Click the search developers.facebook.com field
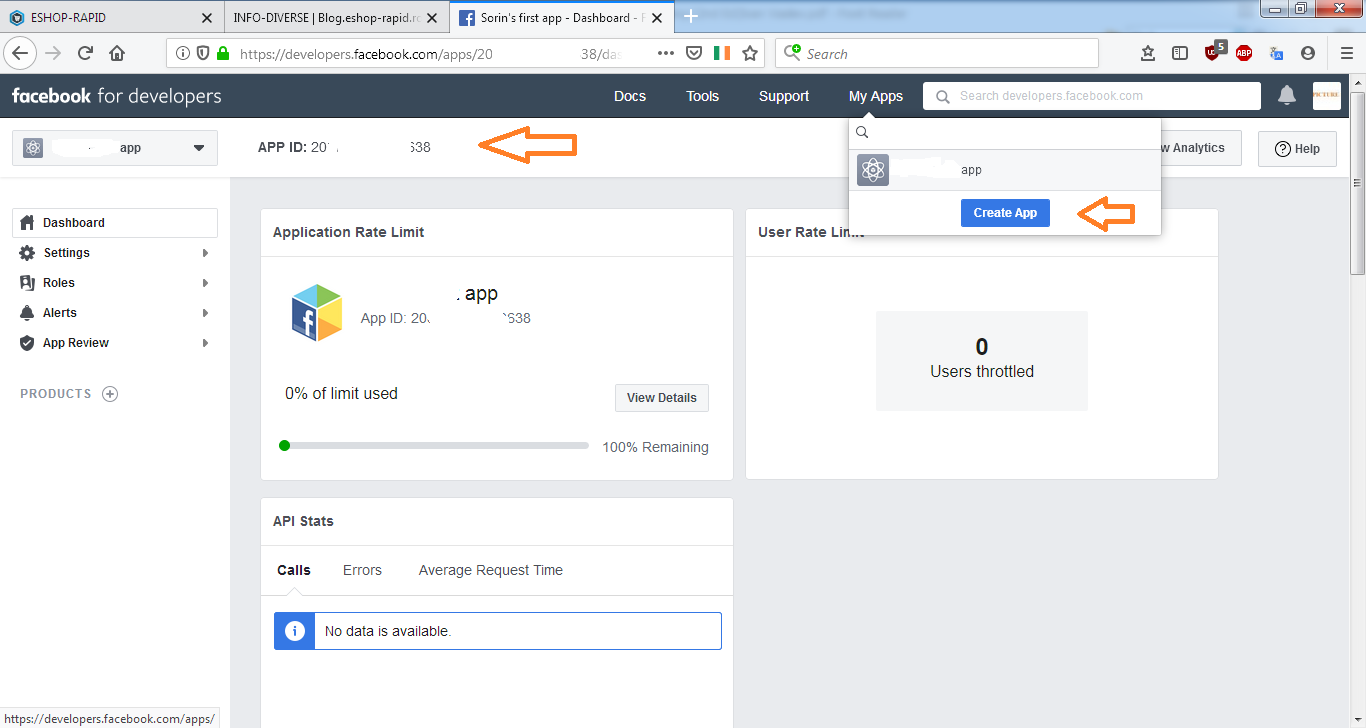 click(1092, 96)
